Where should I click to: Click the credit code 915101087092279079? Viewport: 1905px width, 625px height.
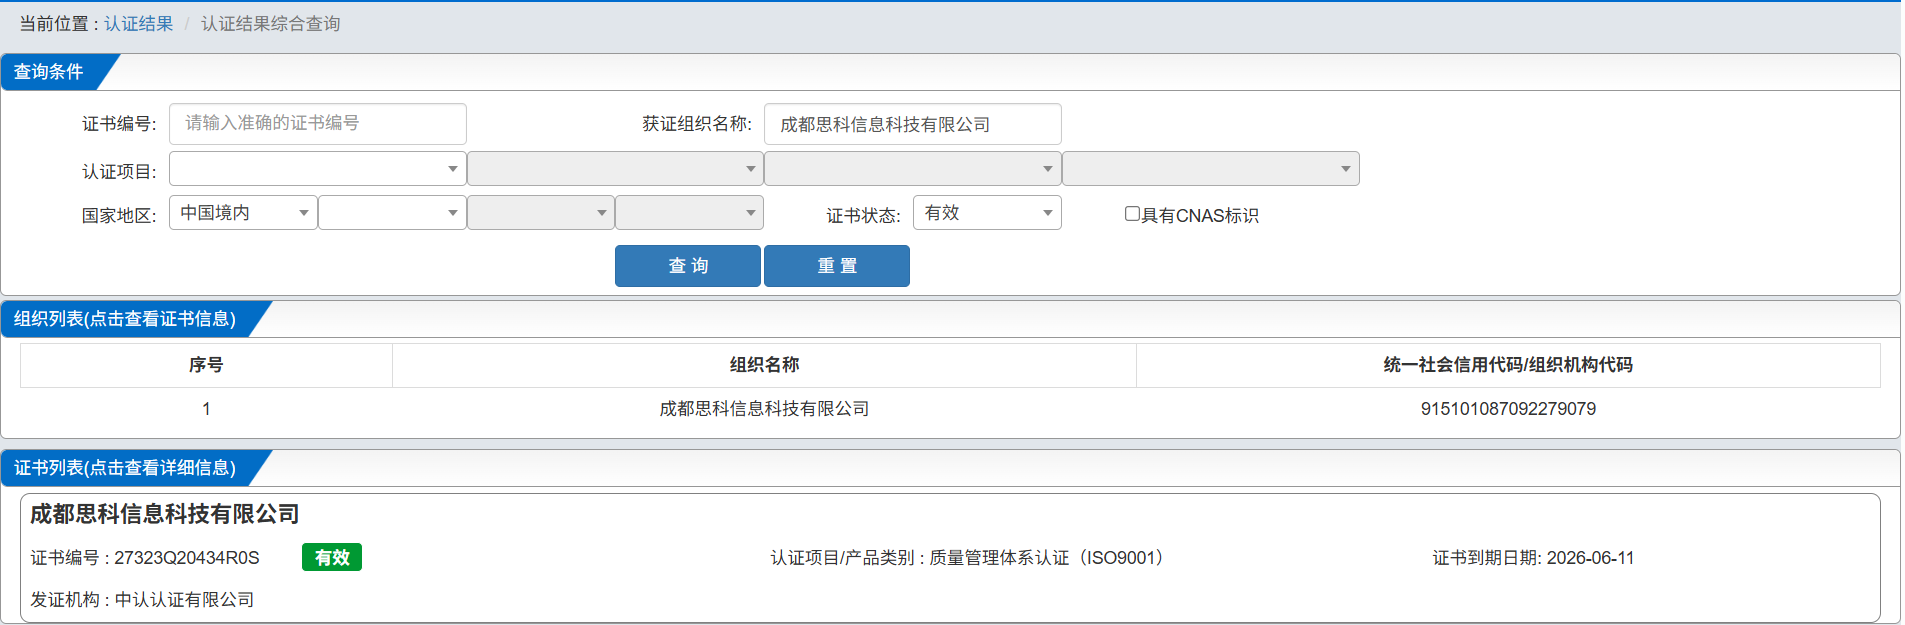tap(1508, 409)
